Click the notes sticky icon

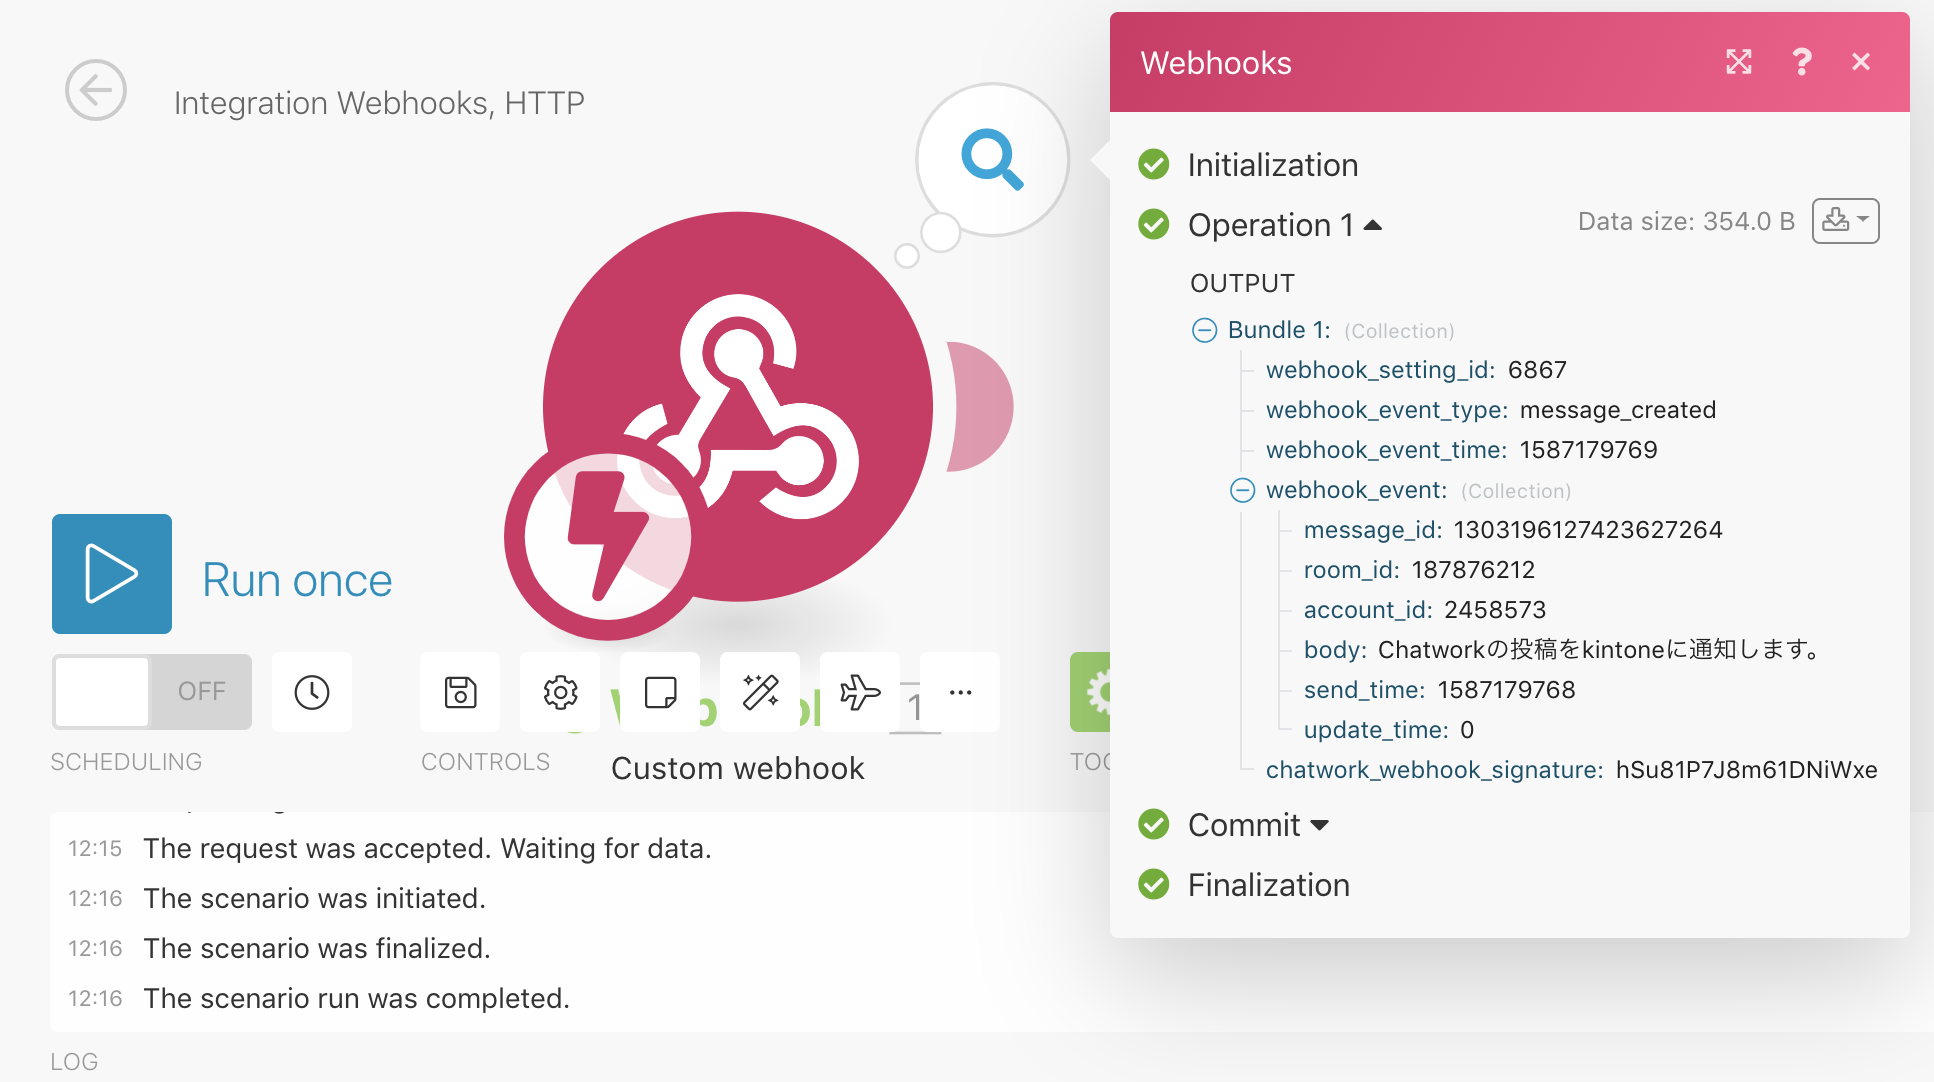[660, 692]
